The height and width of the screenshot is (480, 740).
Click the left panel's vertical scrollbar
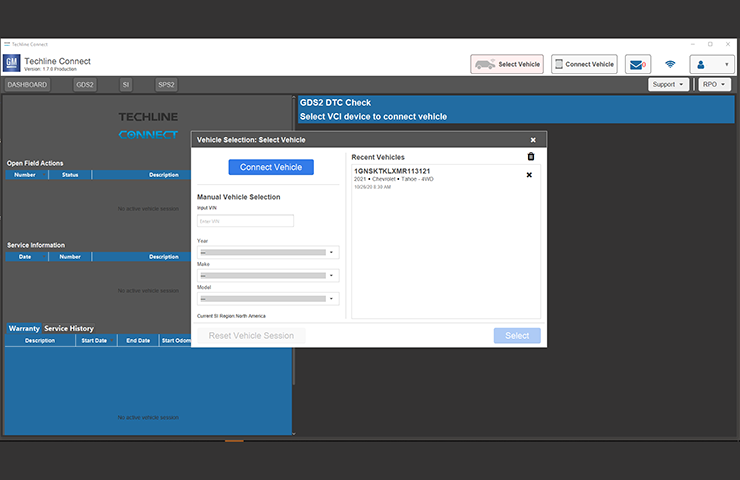point(294,265)
